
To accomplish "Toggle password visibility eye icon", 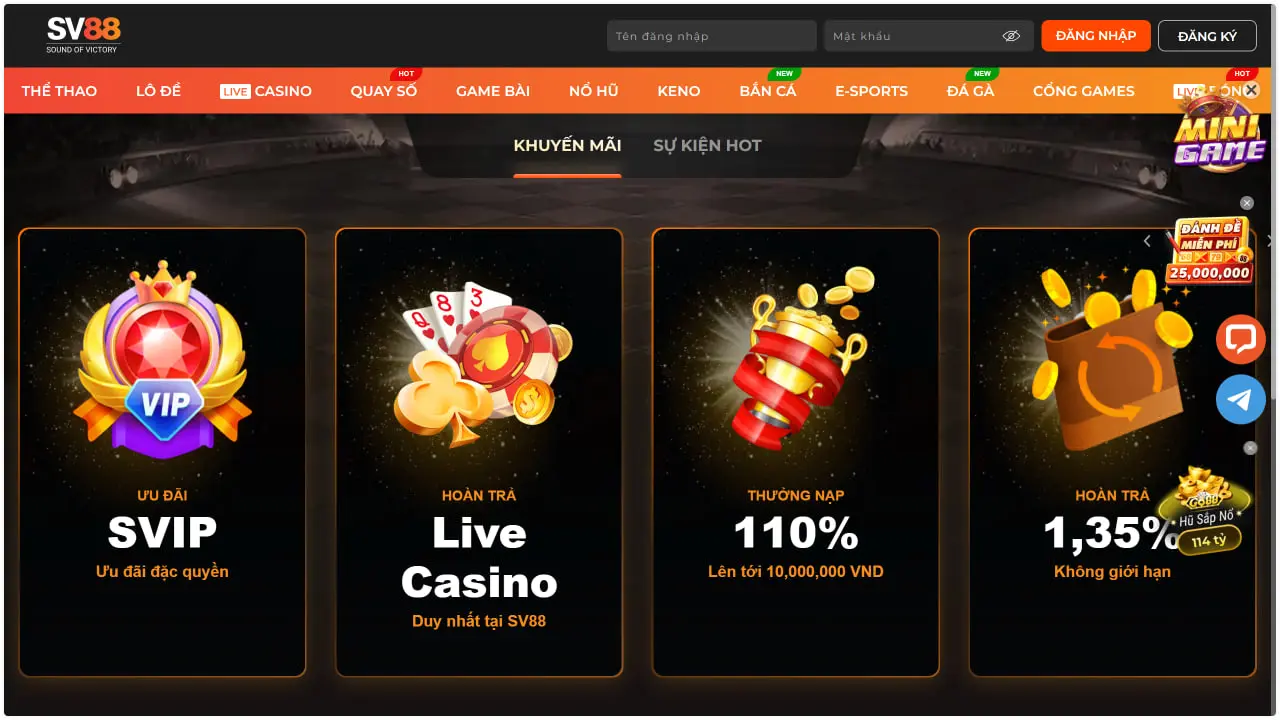I will (1011, 36).
